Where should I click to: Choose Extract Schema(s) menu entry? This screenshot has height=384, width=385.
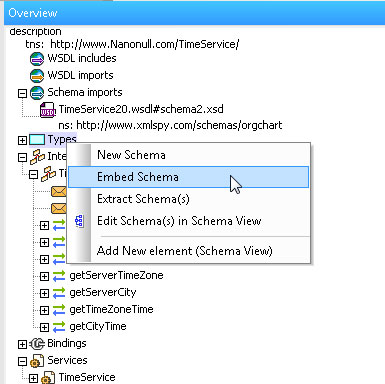tap(189, 199)
